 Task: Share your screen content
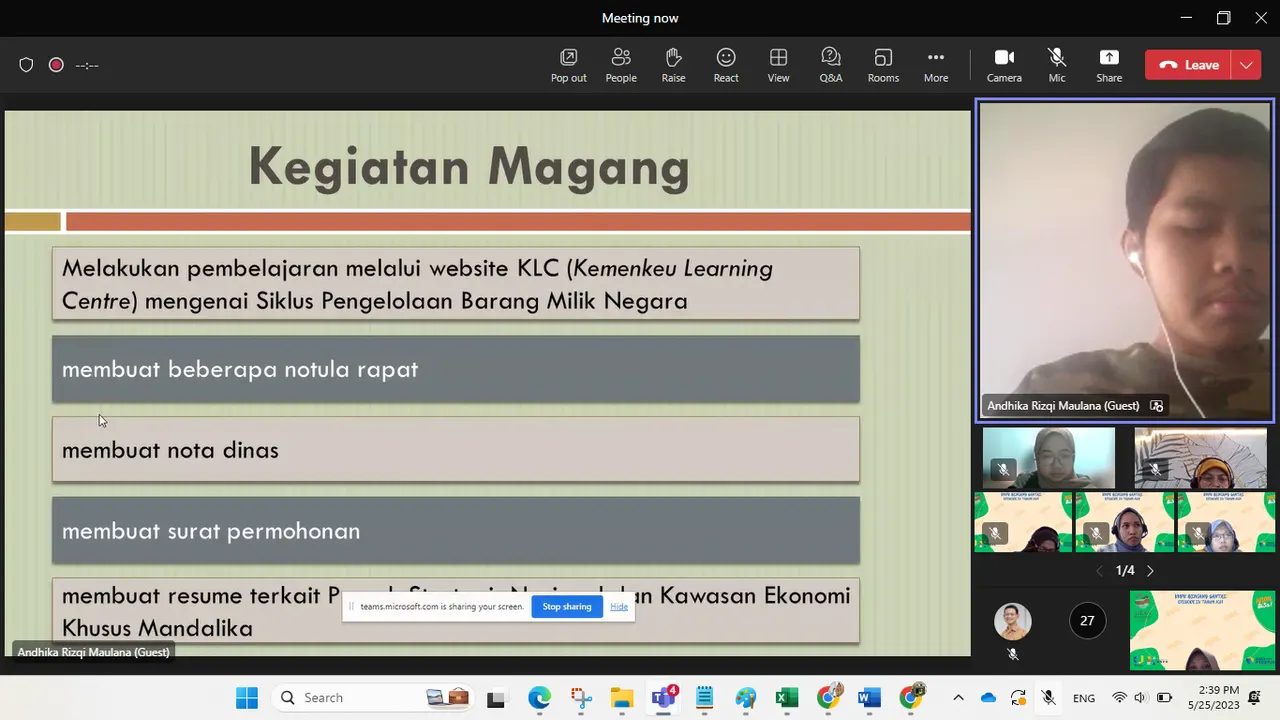click(1109, 65)
